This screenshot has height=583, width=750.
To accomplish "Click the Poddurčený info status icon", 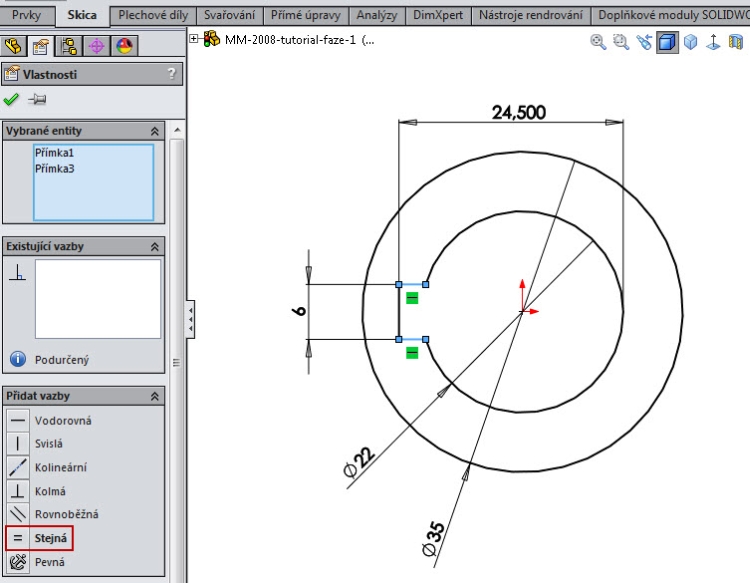I will [18, 359].
